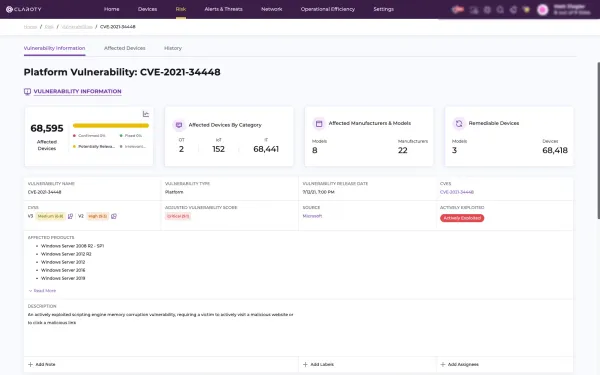The width and height of the screenshot is (600, 375).
Task: Open Alerts & Threats menu
Action: (223, 9)
